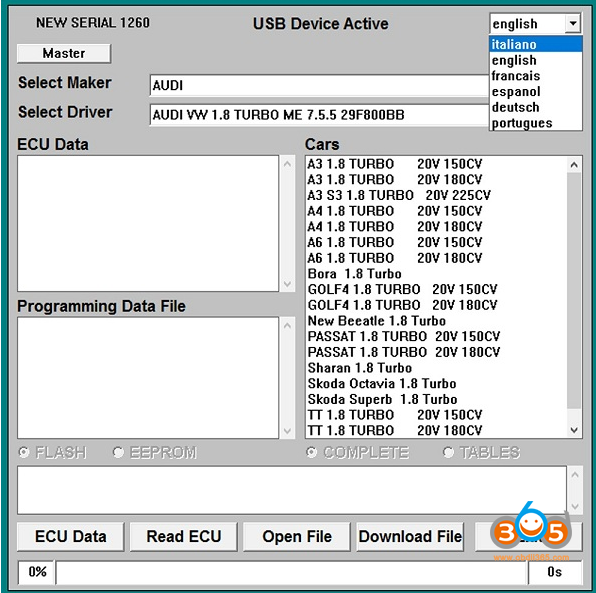Viewport: 596px width, 593px height.
Task: Select A3 S3 1.8 TURBO 225CV car
Action: (399, 195)
